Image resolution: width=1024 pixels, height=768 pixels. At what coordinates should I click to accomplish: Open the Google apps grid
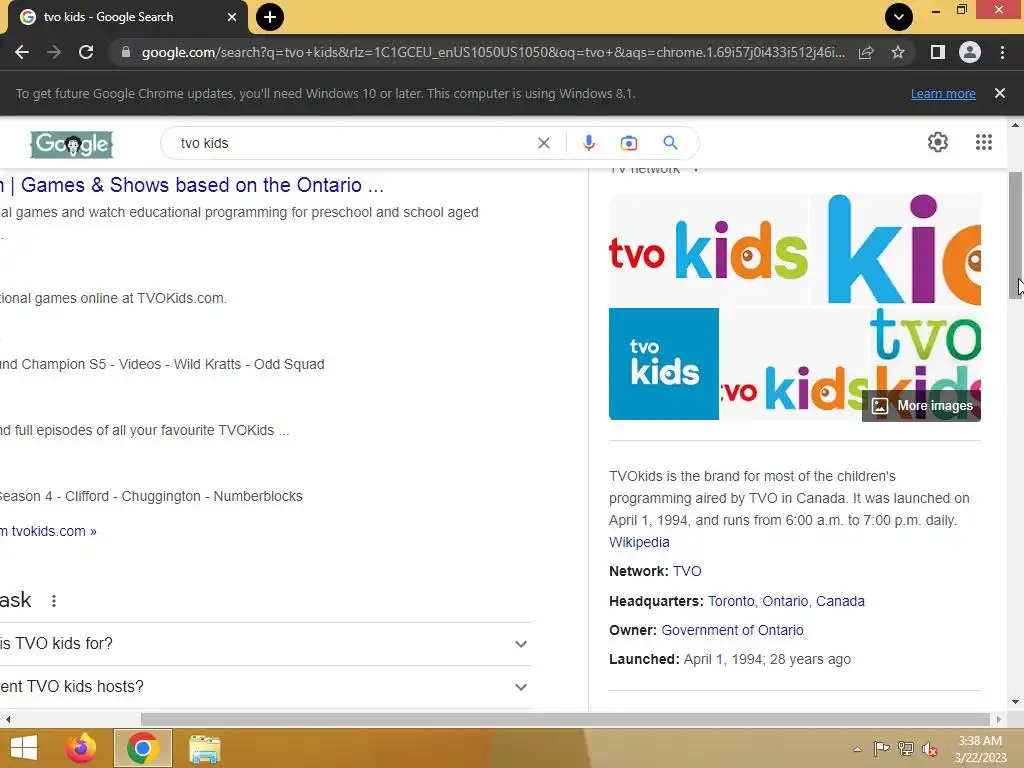[x=984, y=142]
